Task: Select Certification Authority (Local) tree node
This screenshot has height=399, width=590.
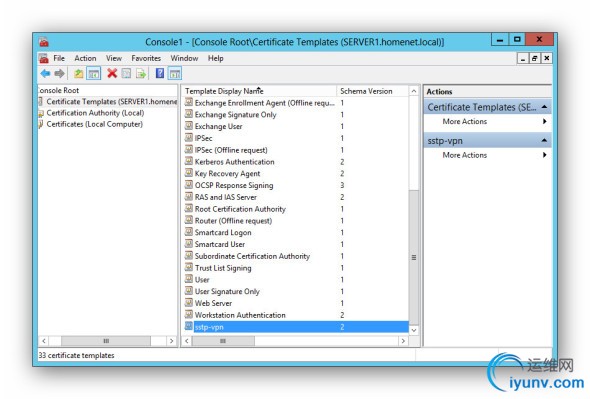Action: [x=95, y=113]
